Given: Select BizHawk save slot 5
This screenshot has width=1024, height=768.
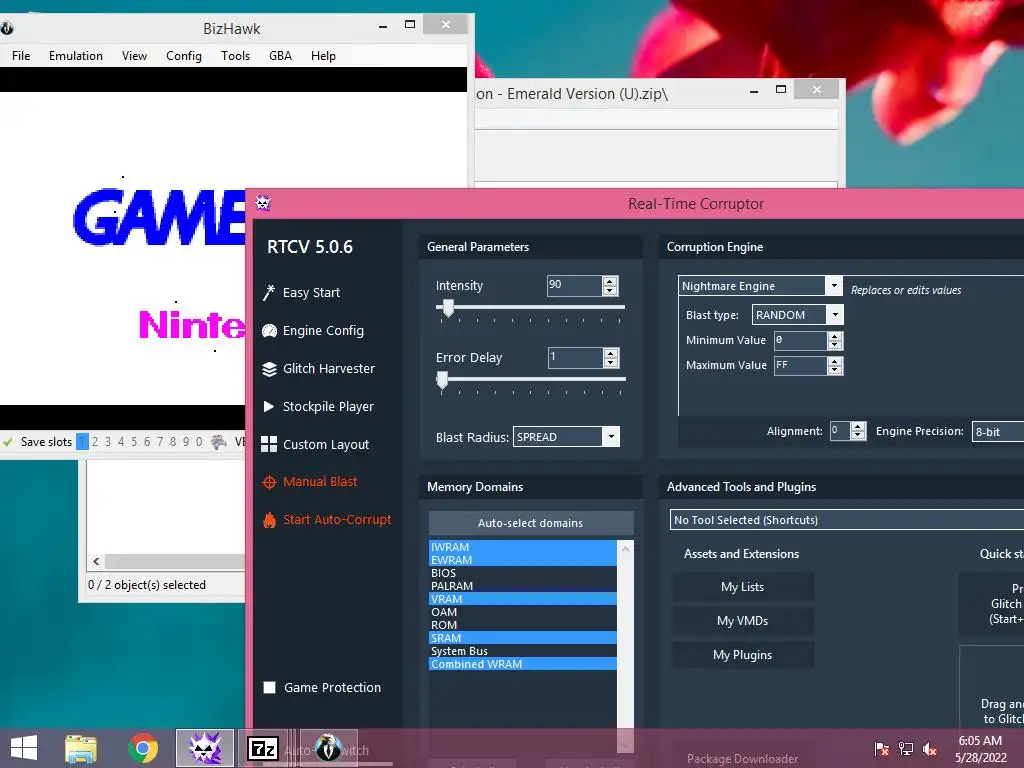Looking at the screenshot, I should pos(134,442).
